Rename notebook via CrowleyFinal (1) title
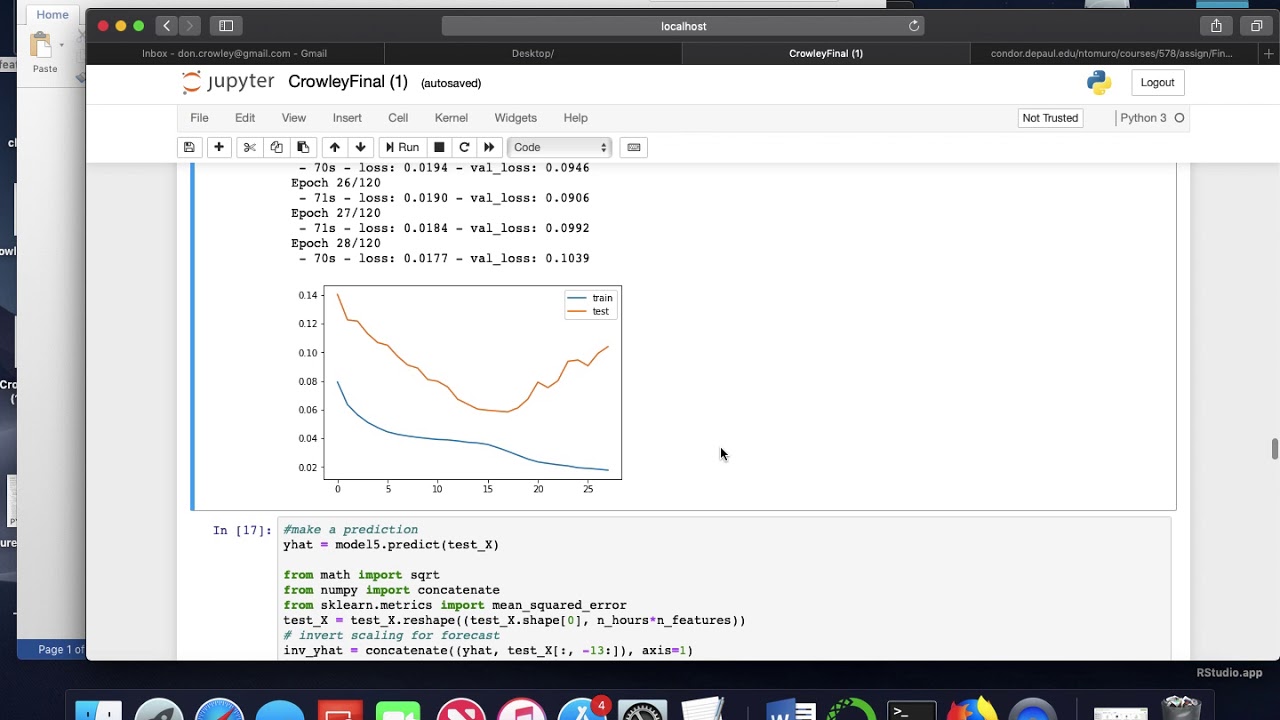The image size is (1280, 720). coord(348,82)
